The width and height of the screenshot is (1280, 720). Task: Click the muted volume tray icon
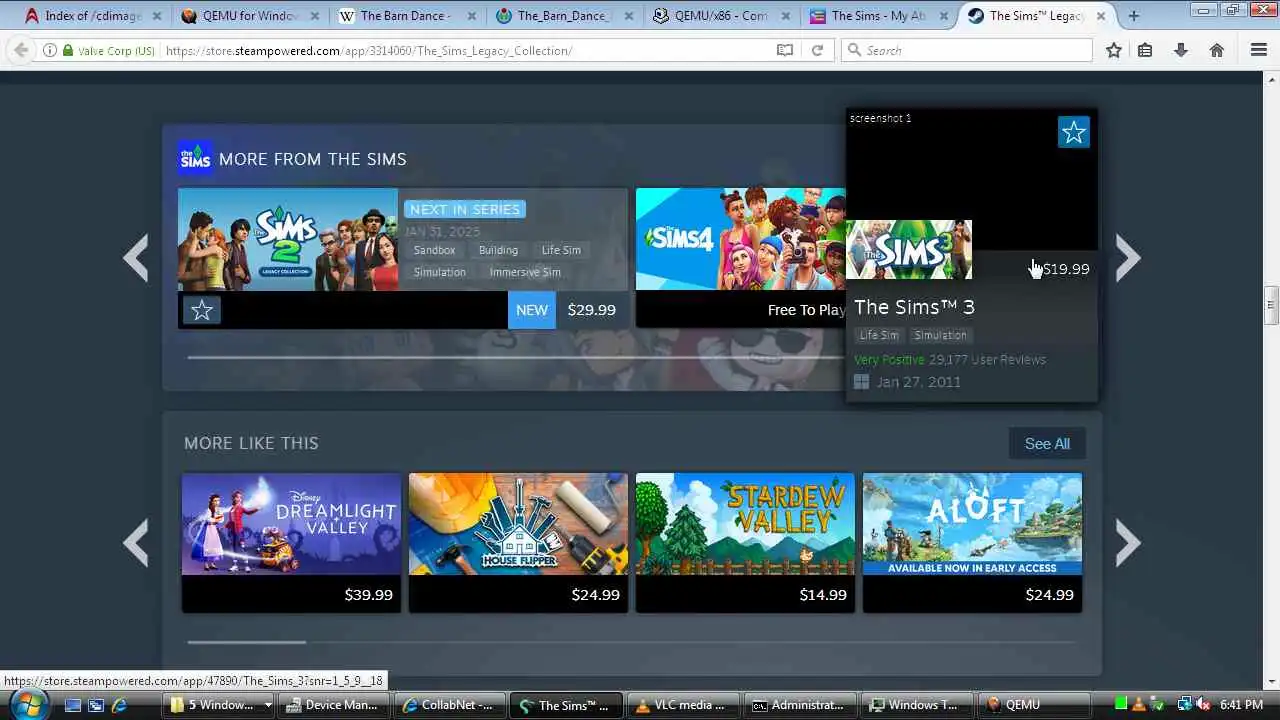1202,705
